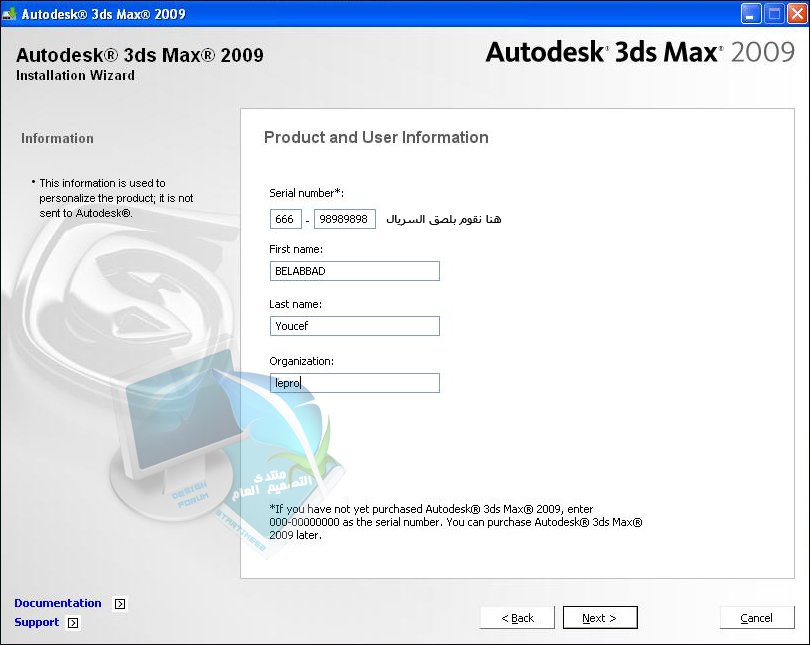Click the "Last name:" label
The width and height of the screenshot is (810, 645).
pos(295,304)
